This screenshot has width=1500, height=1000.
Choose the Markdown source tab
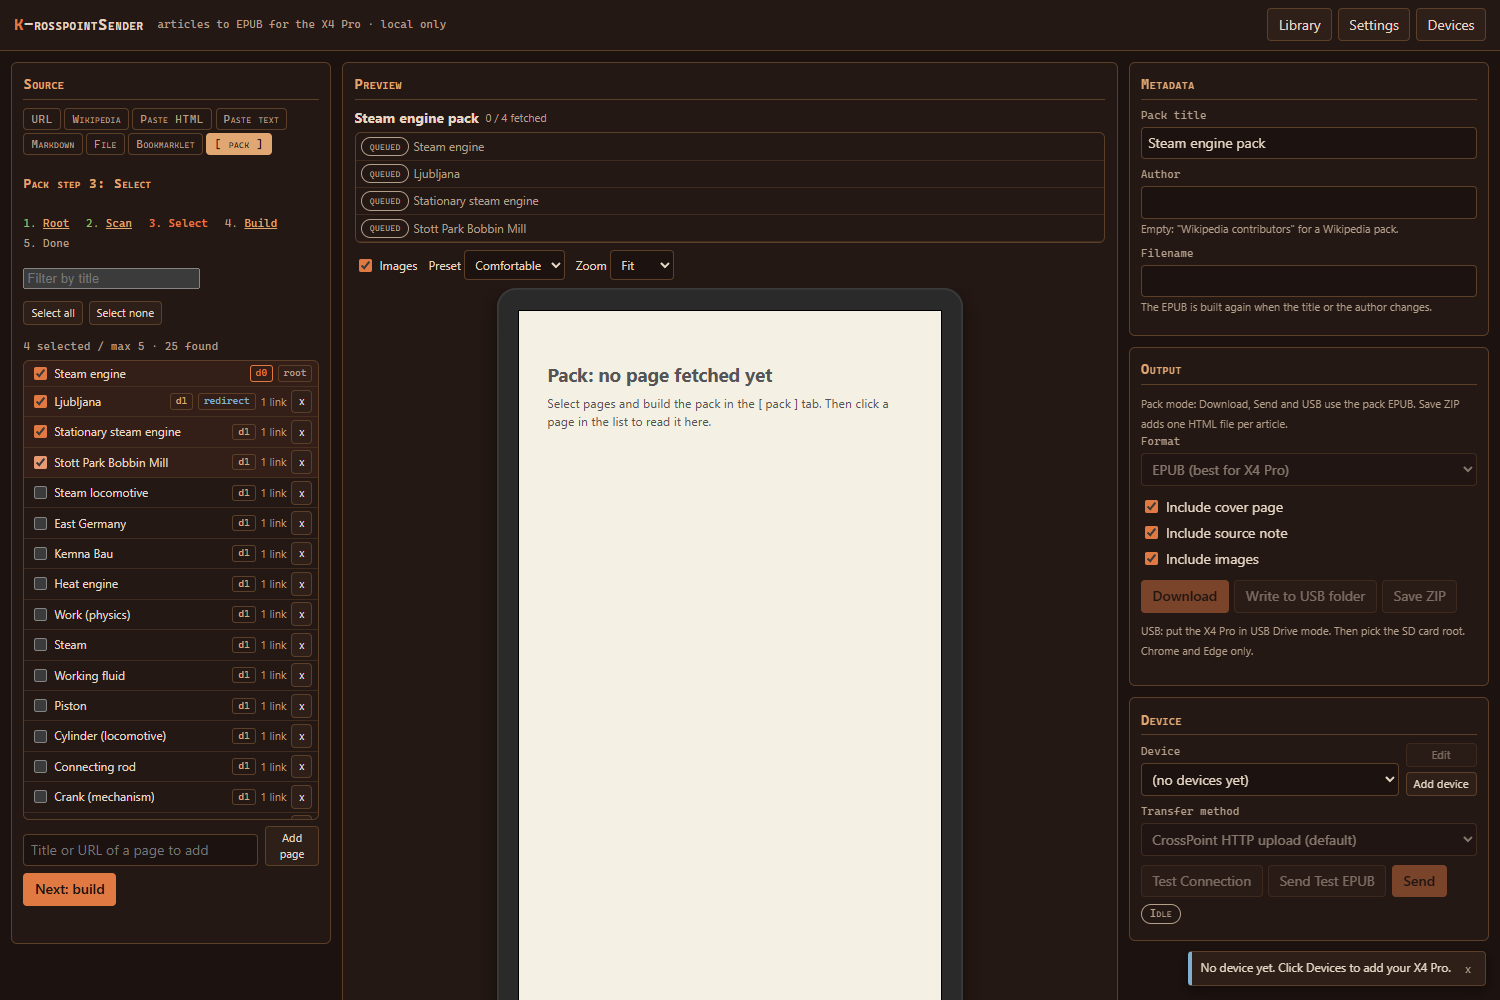pos(53,144)
